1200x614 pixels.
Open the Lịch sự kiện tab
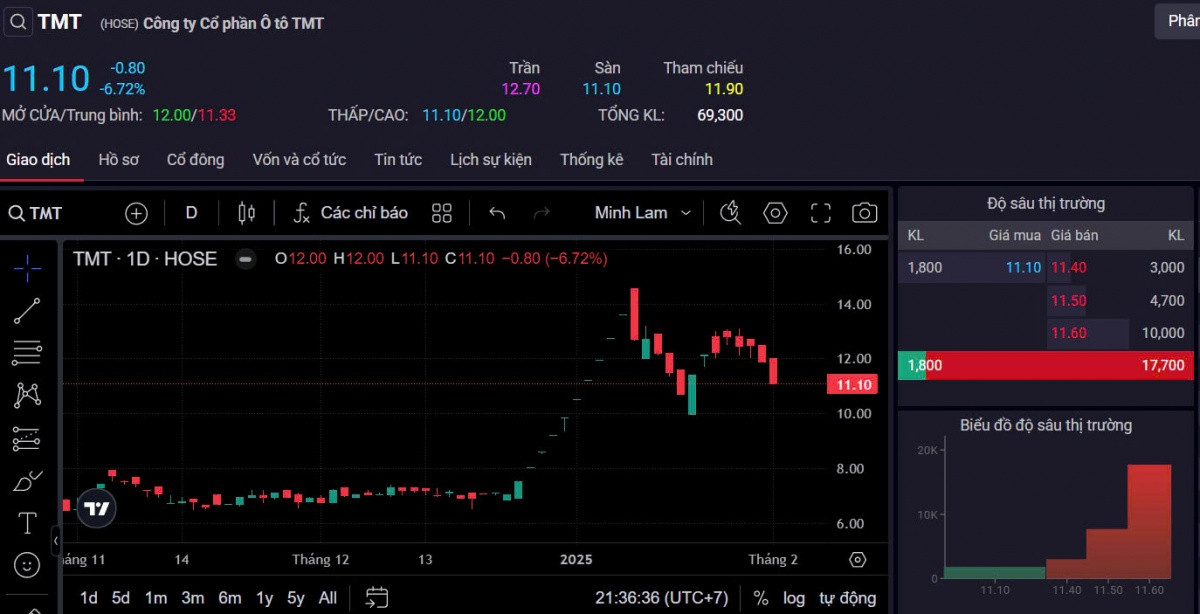tap(491, 160)
